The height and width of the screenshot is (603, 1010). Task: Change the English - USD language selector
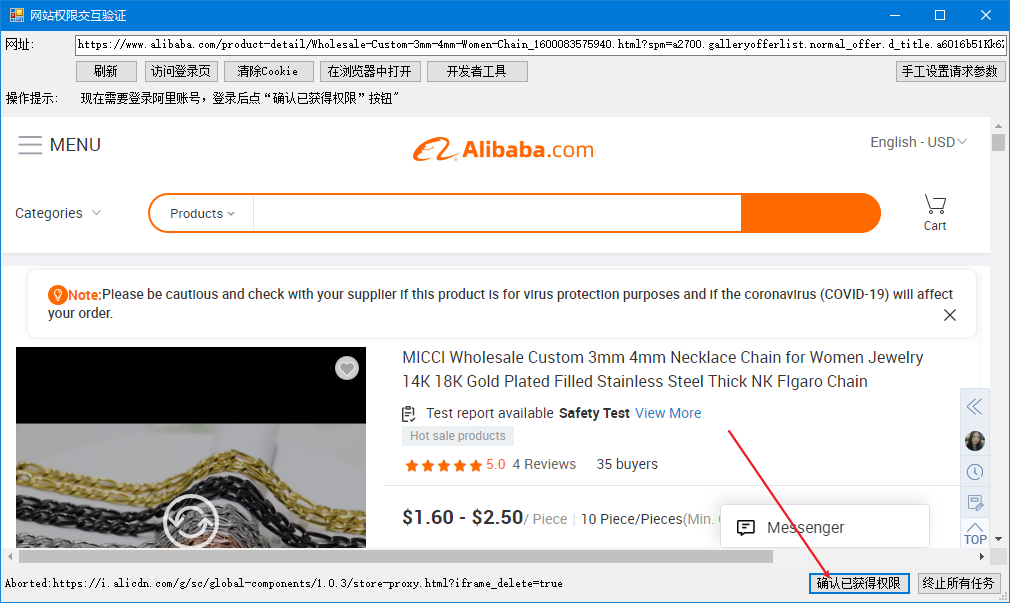[x=919, y=142]
